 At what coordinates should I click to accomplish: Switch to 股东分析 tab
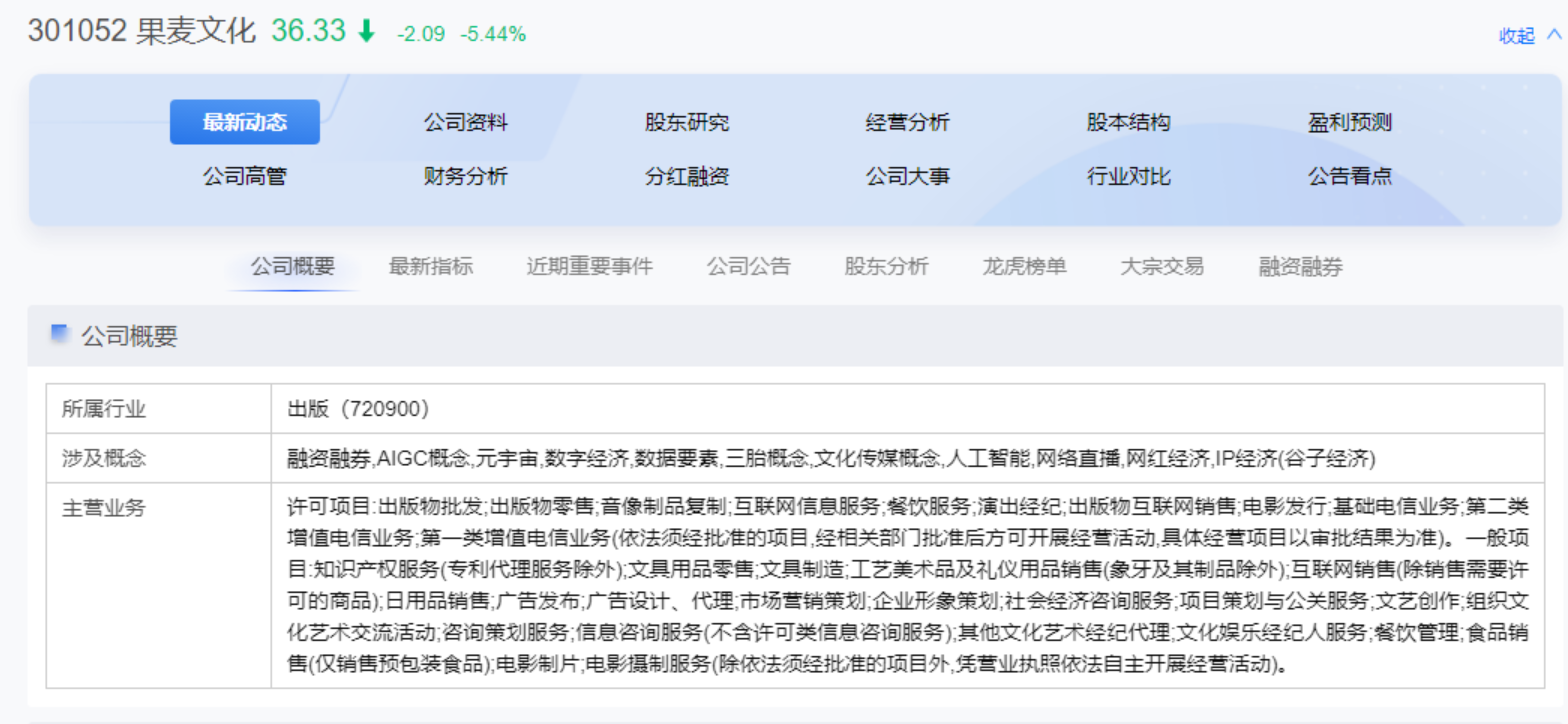tap(887, 267)
